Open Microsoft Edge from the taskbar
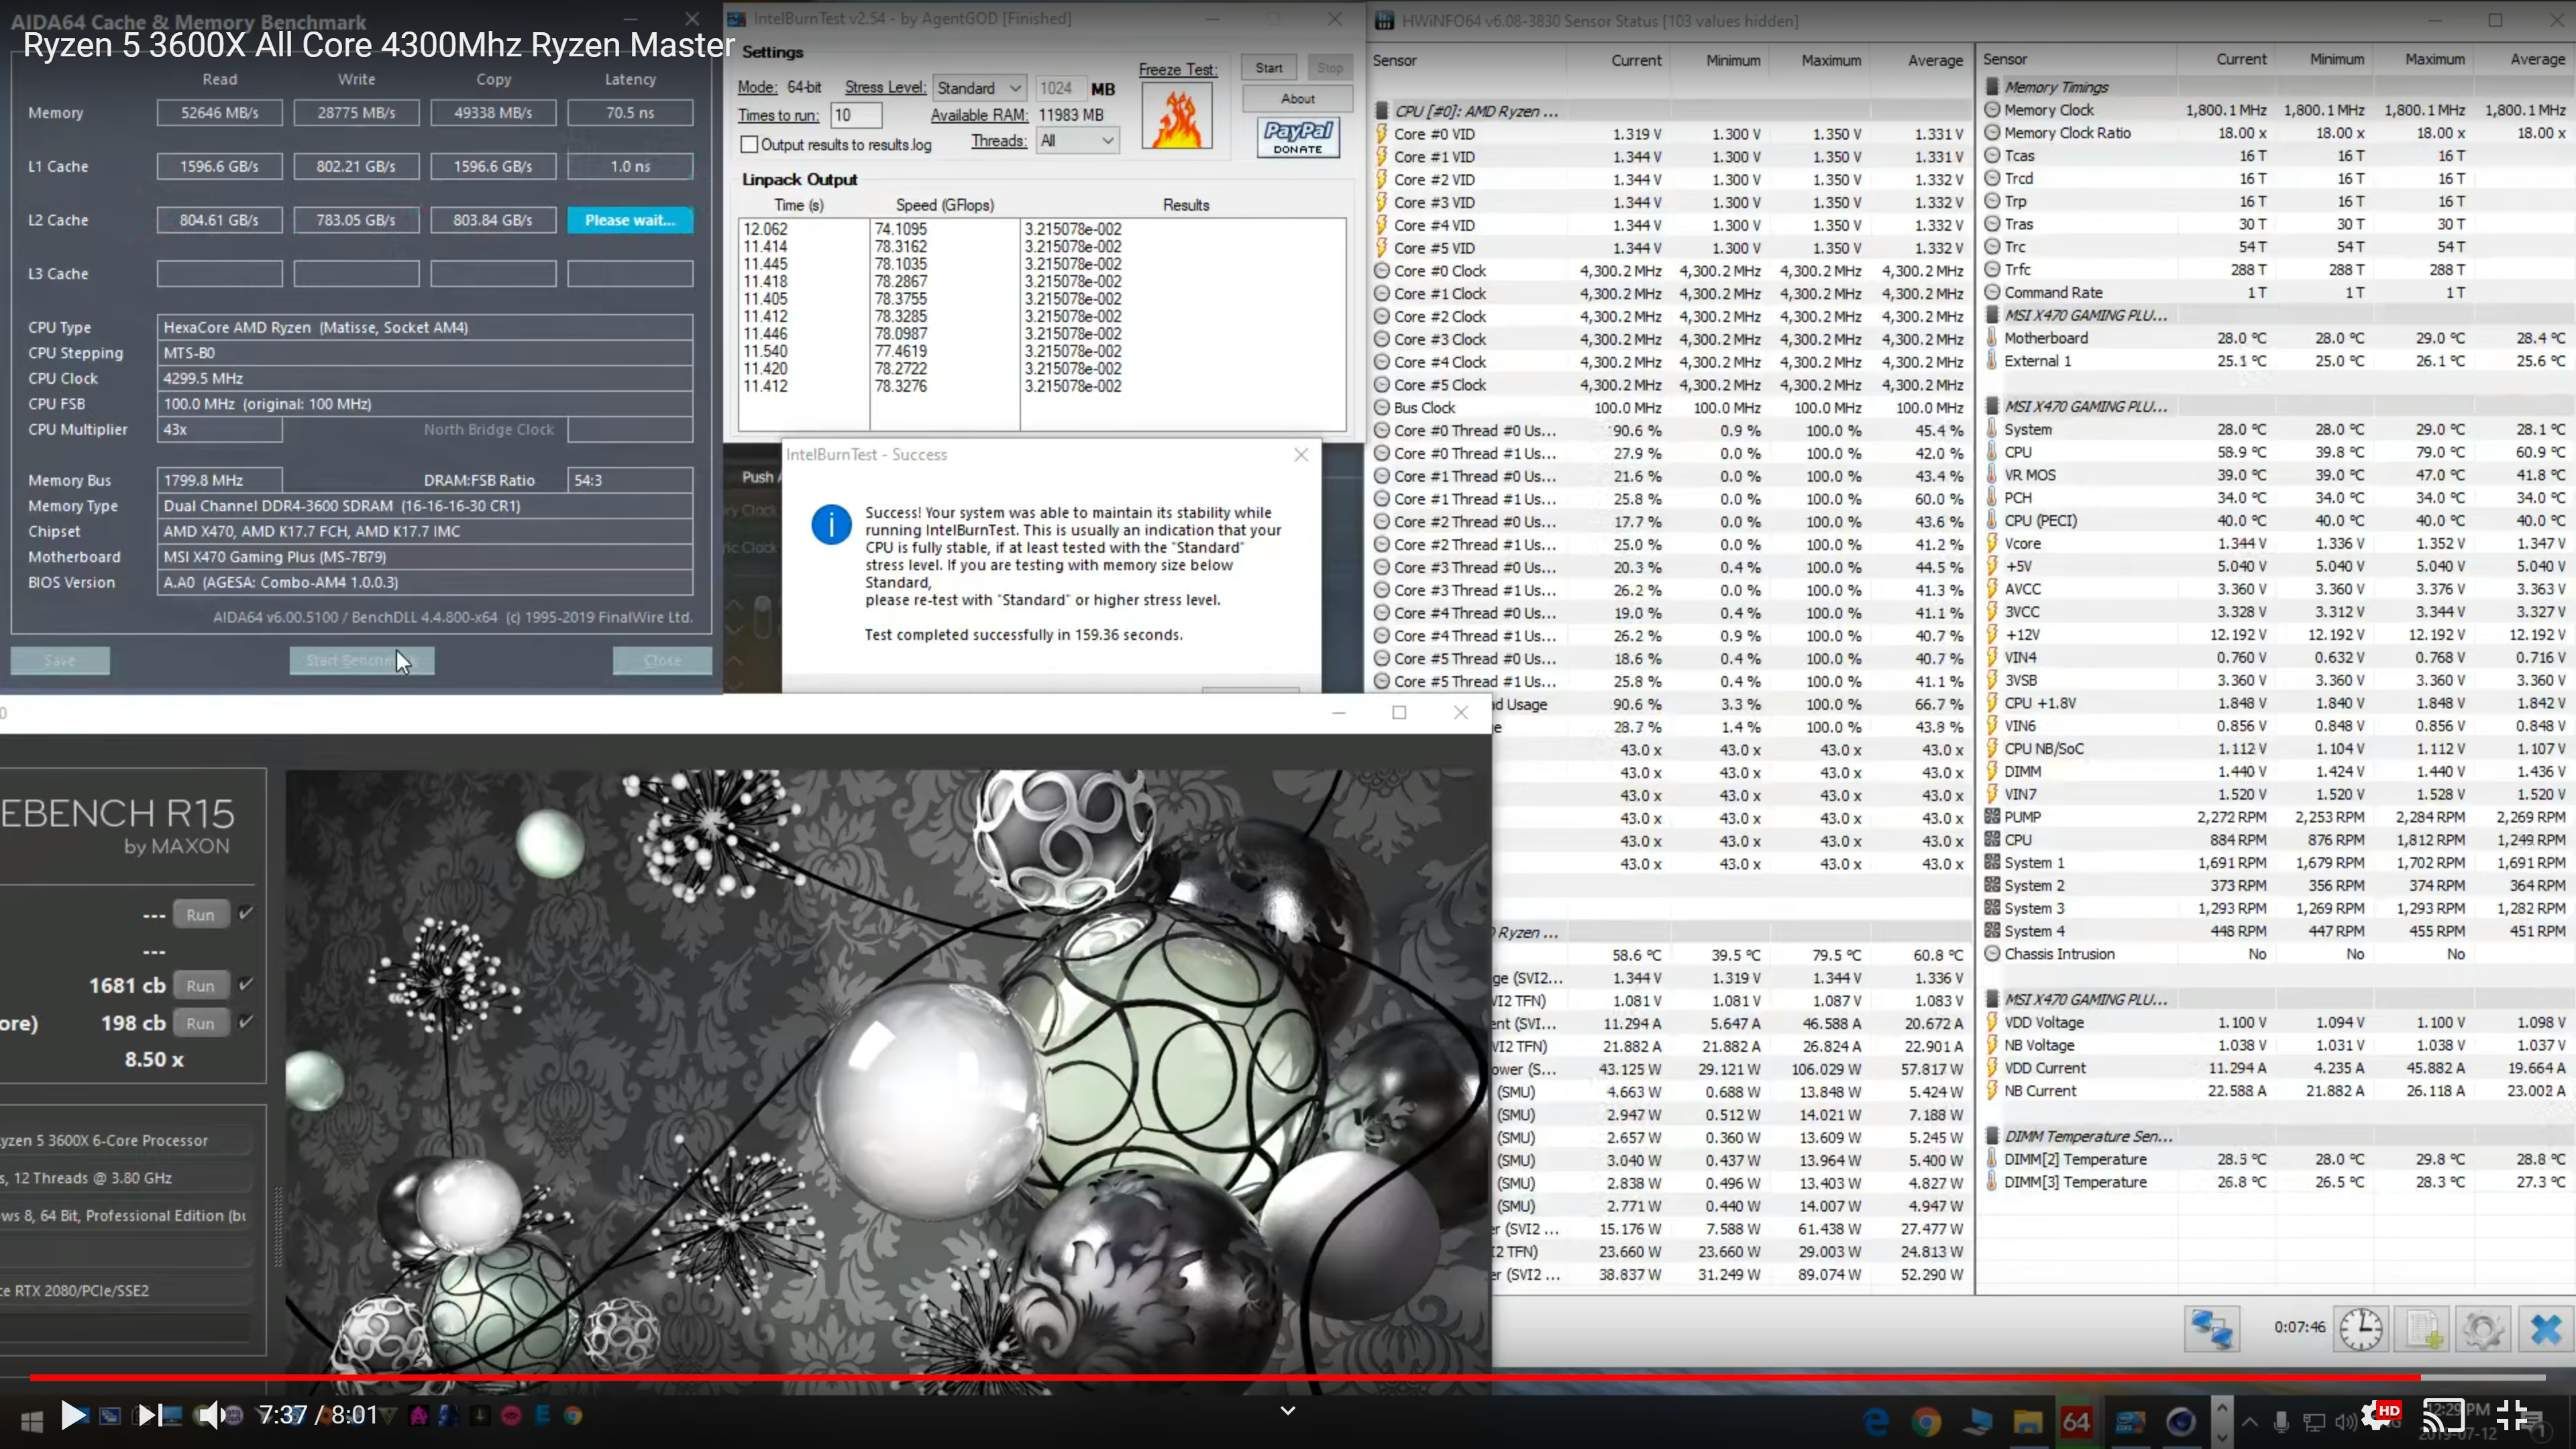Viewport: 2576px width, 1449px height. (1876, 1421)
